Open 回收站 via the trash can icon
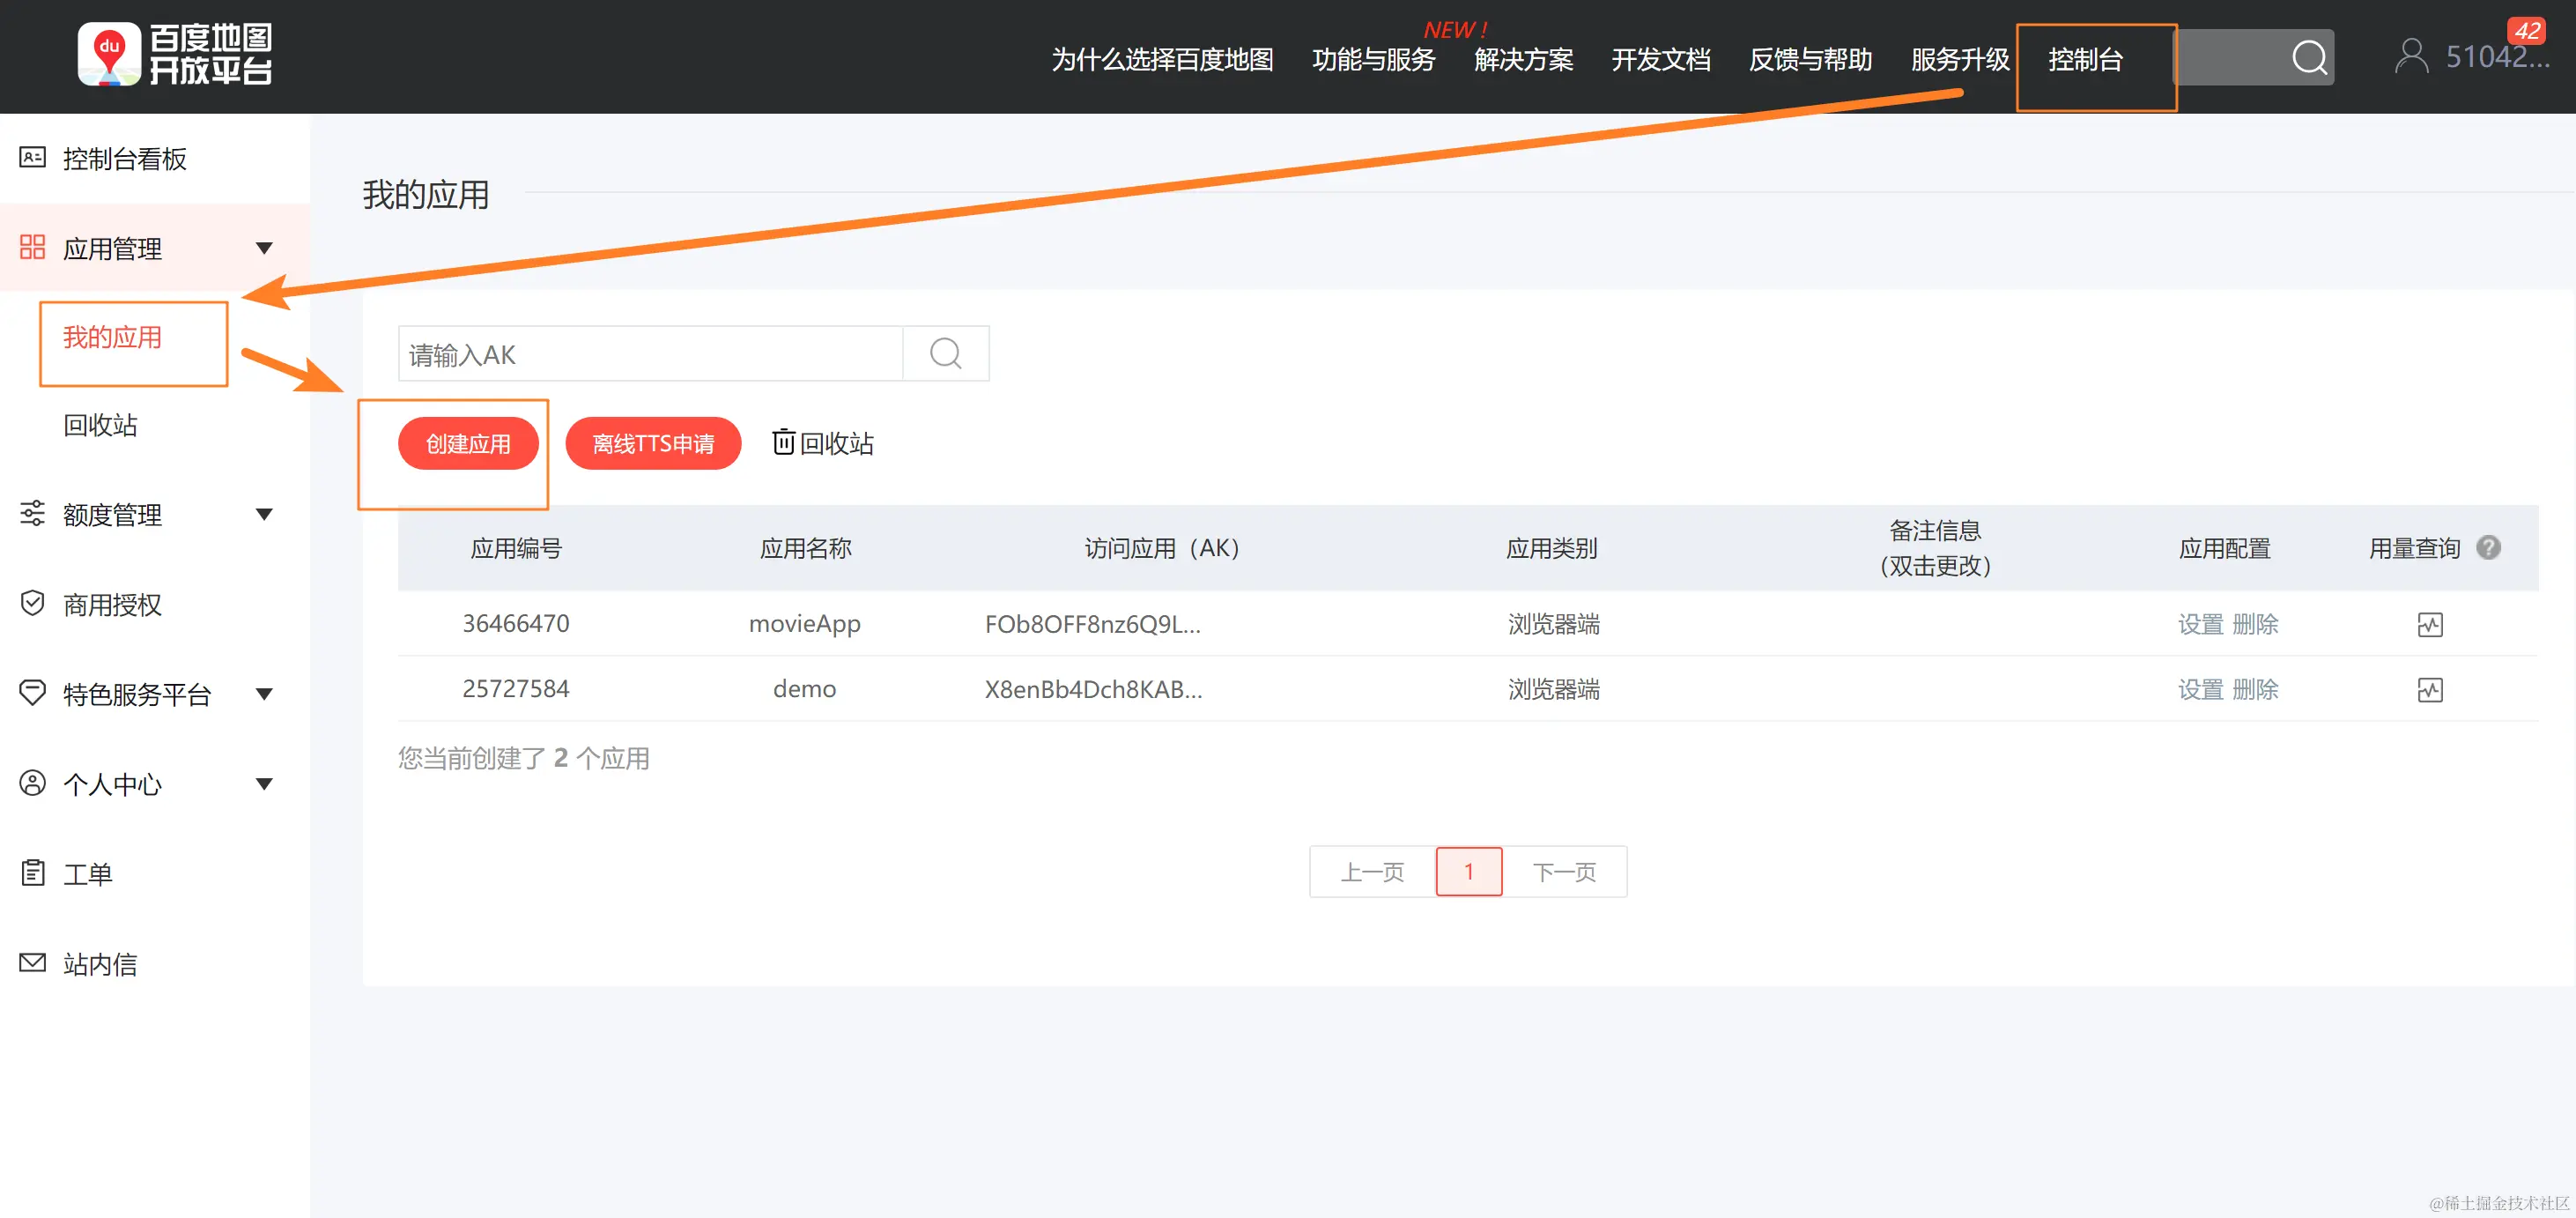The width and height of the screenshot is (2576, 1218). (x=783, y=442)
